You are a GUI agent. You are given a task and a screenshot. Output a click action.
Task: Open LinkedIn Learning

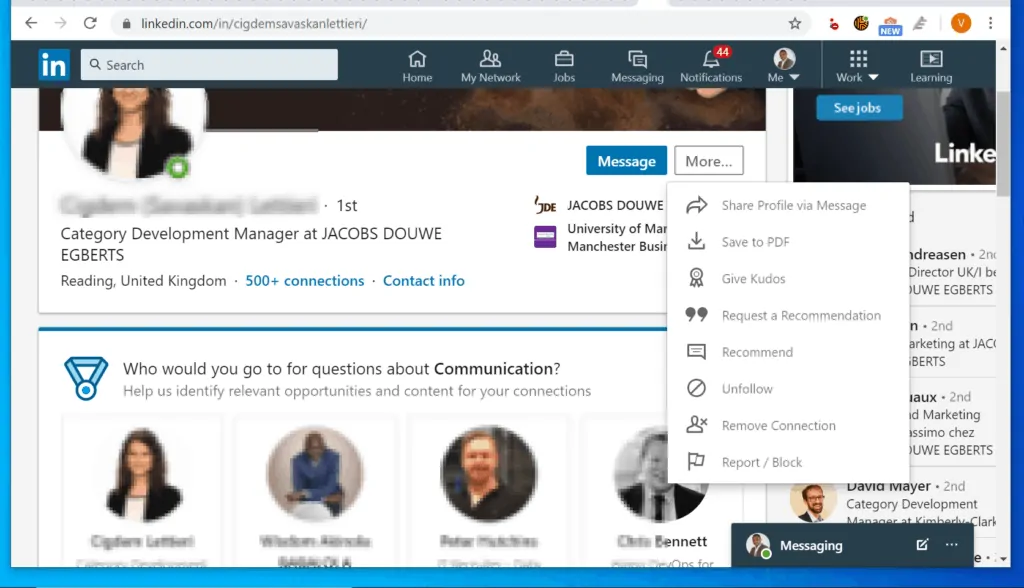click(931, 67)
